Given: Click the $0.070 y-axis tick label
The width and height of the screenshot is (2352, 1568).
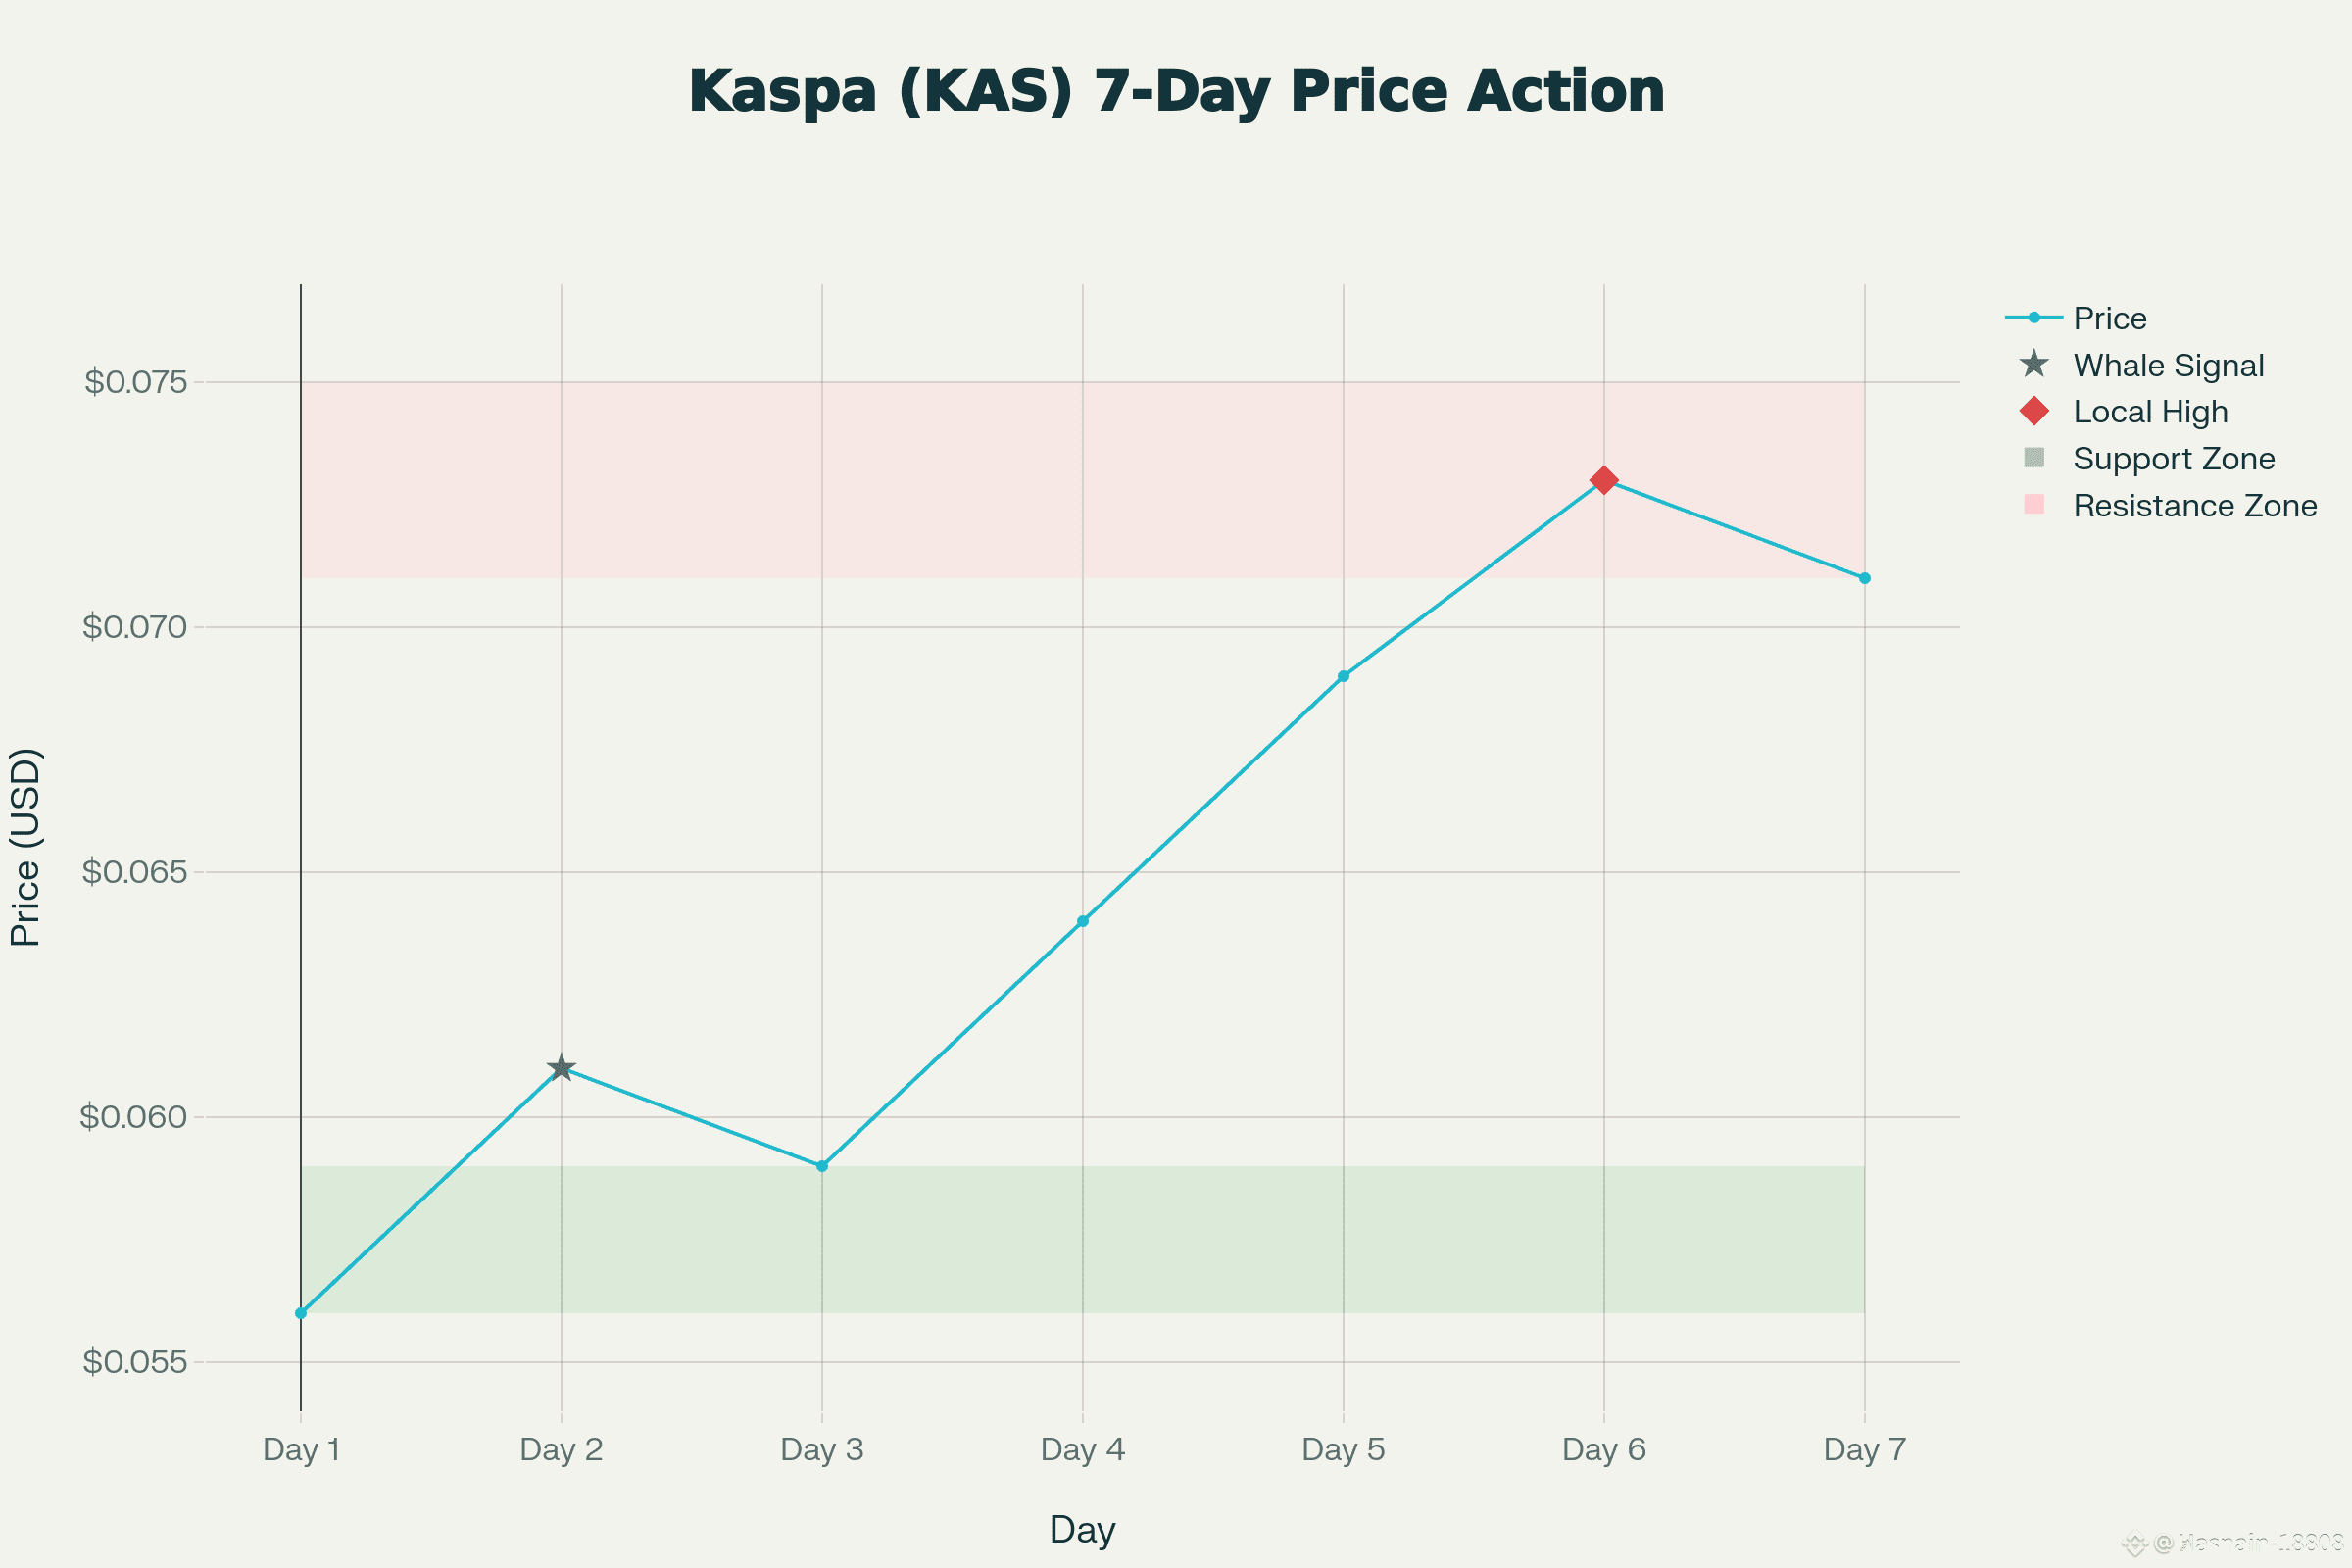Looking at the screenshot, I should (x=135, y=627).
